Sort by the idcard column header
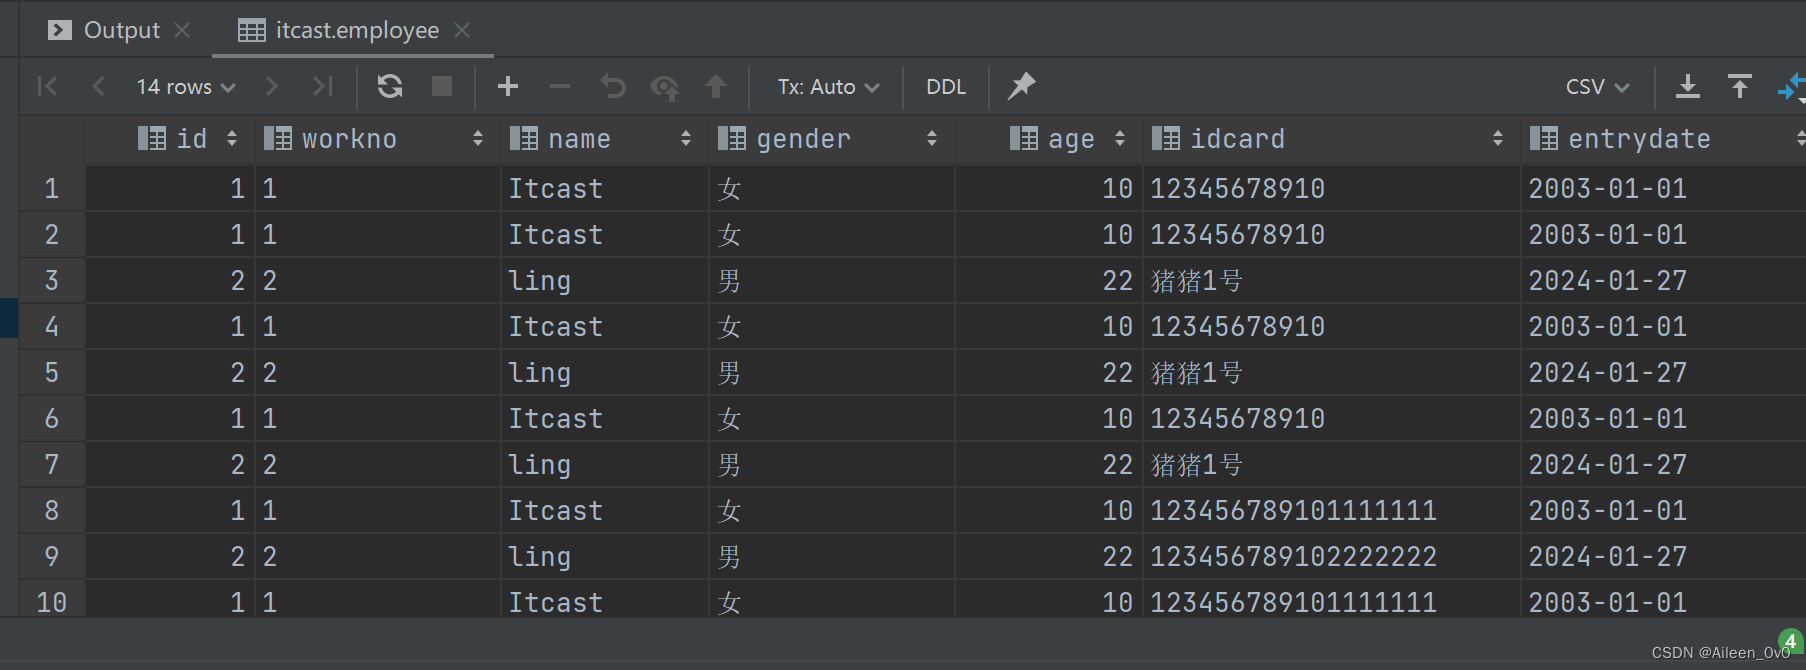The image size is (1806, 670). pos(1237,139)
